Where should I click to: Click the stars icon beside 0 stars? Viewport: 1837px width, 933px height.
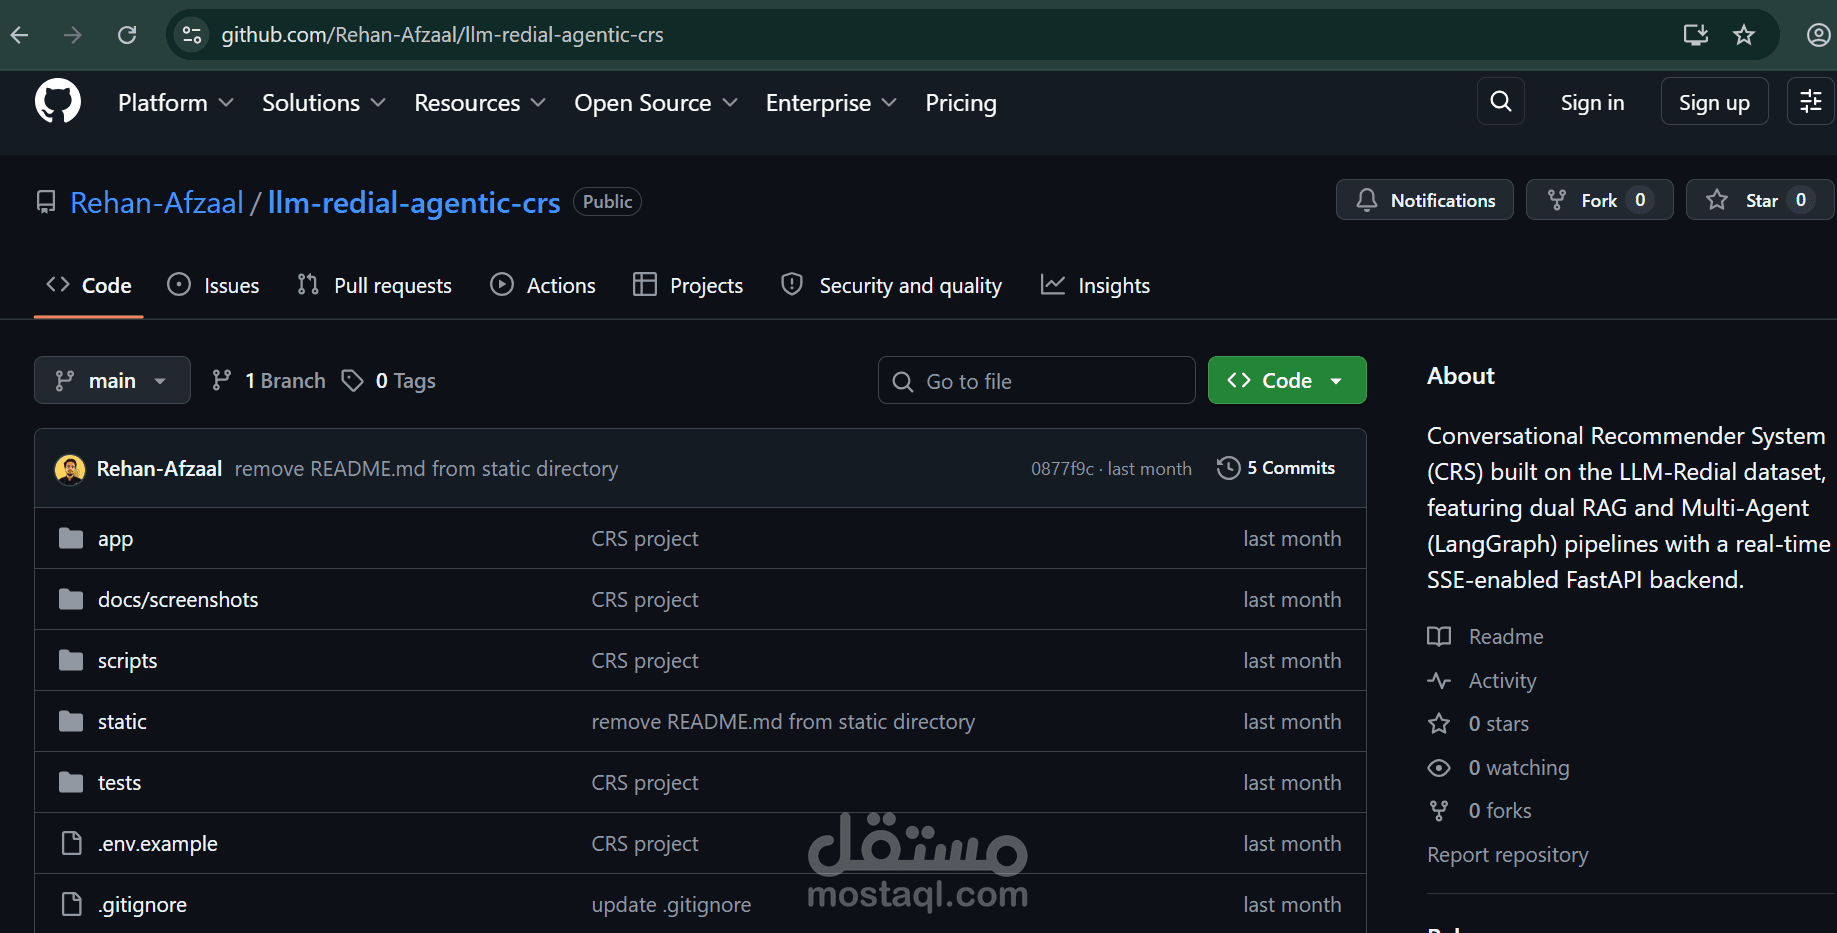(x=1439, y=724)
